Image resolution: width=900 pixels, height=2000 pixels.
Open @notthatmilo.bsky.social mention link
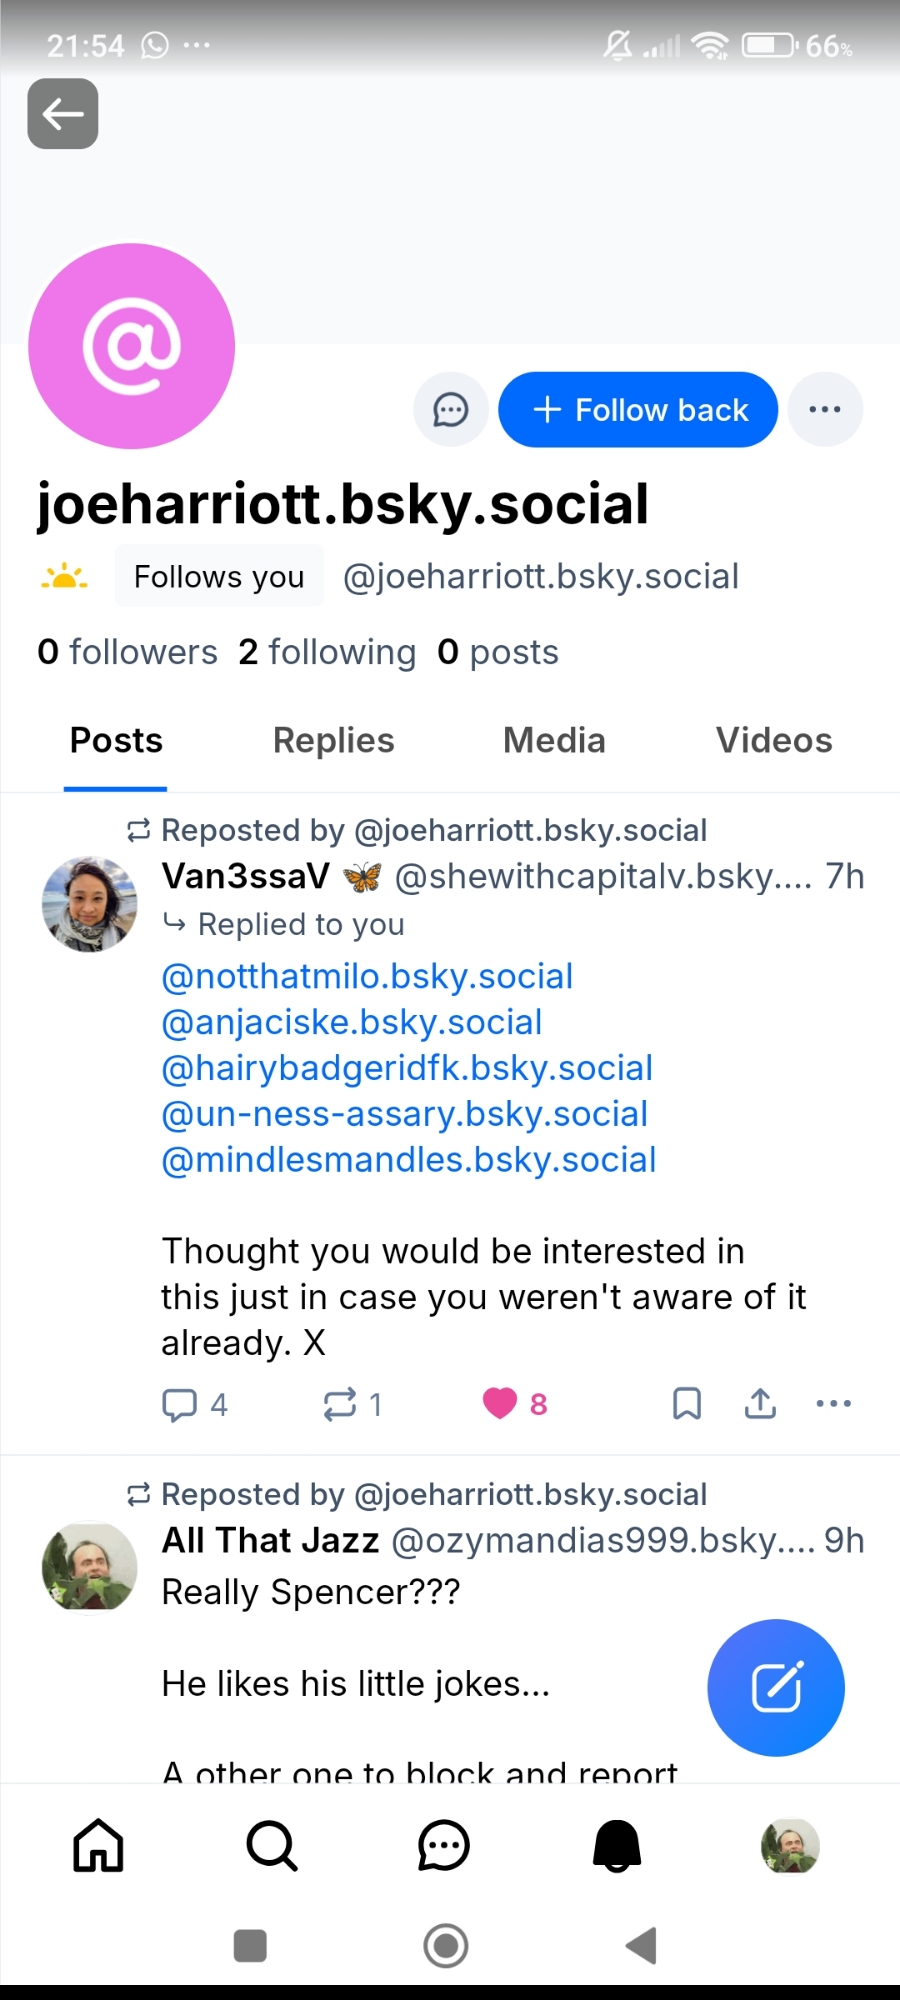[x=367, y=976]
